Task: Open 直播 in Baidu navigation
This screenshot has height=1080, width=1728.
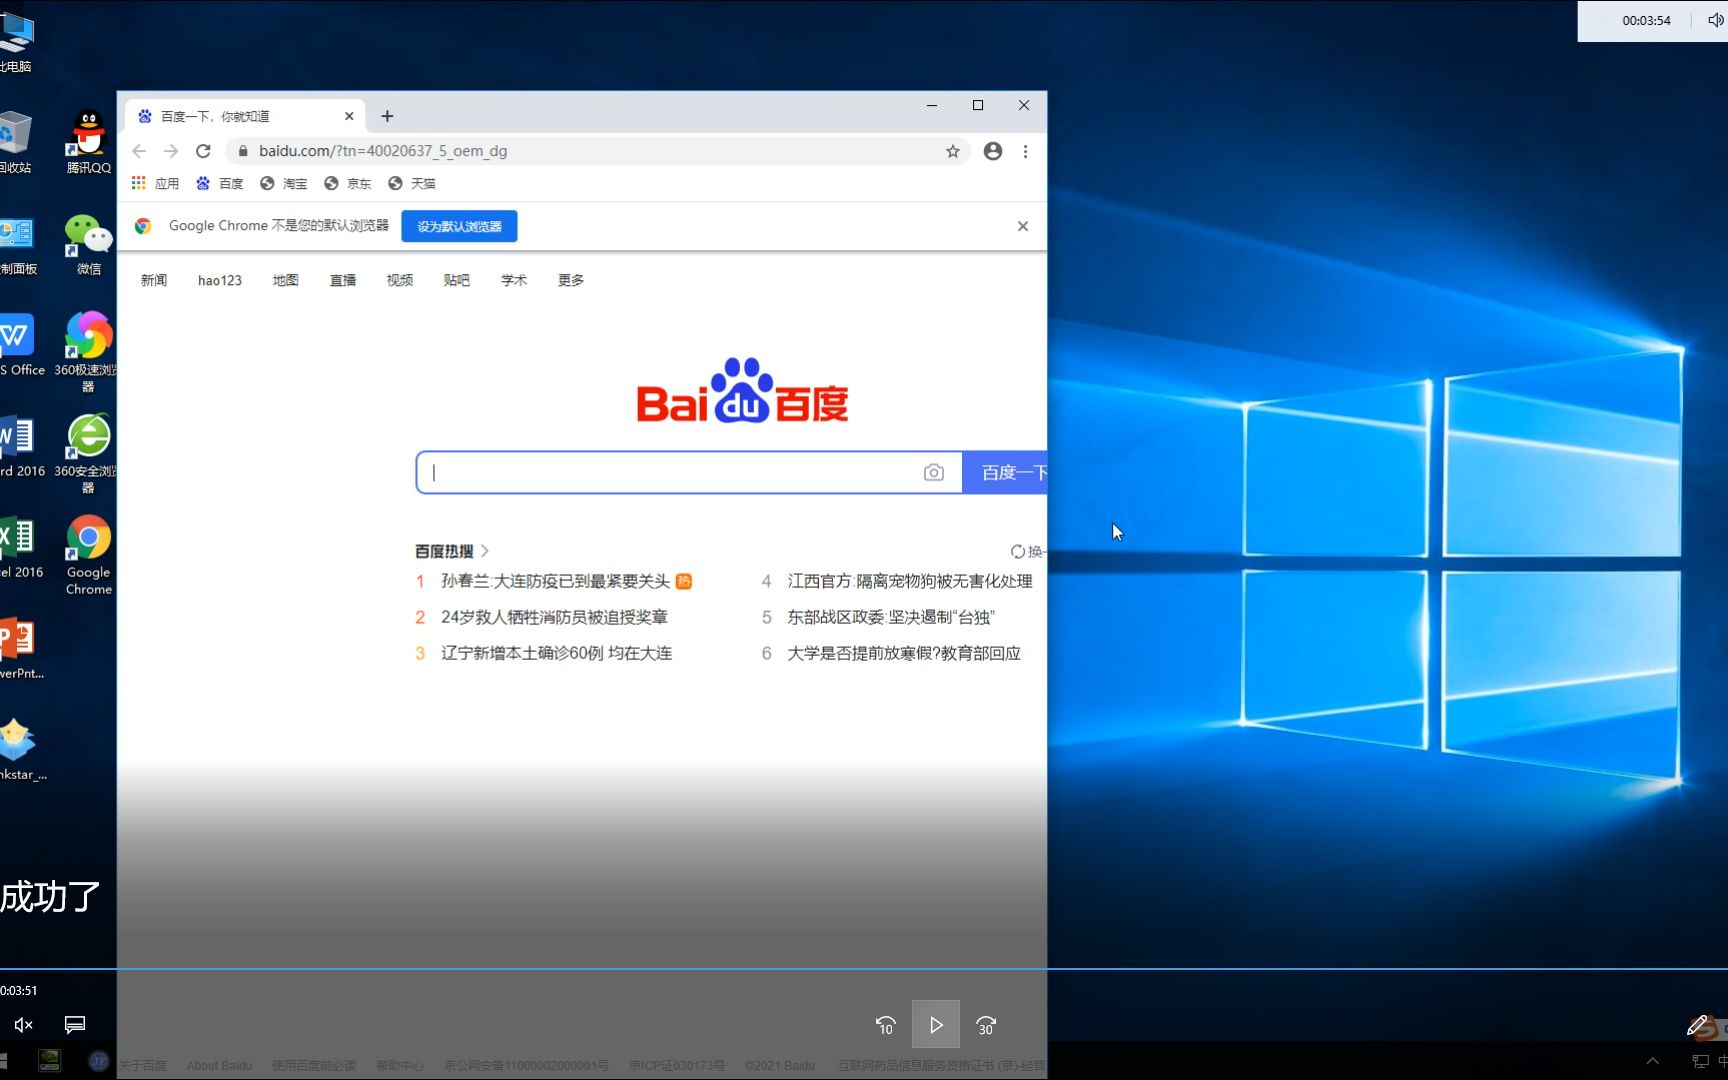Action: pyautogui.click(x=343, y=280)
